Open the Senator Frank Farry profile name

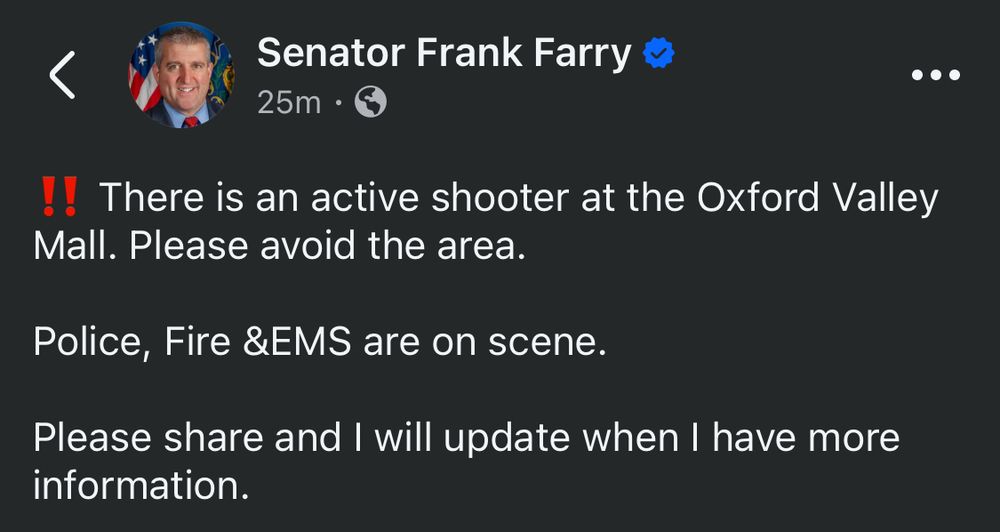[x=444, y=53]
